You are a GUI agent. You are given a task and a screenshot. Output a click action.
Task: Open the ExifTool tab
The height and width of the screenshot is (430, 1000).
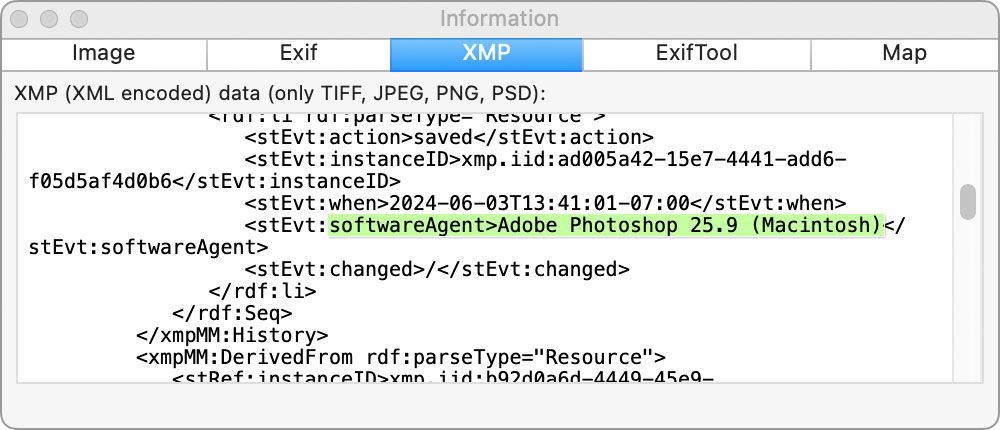(x=696, y=54)
